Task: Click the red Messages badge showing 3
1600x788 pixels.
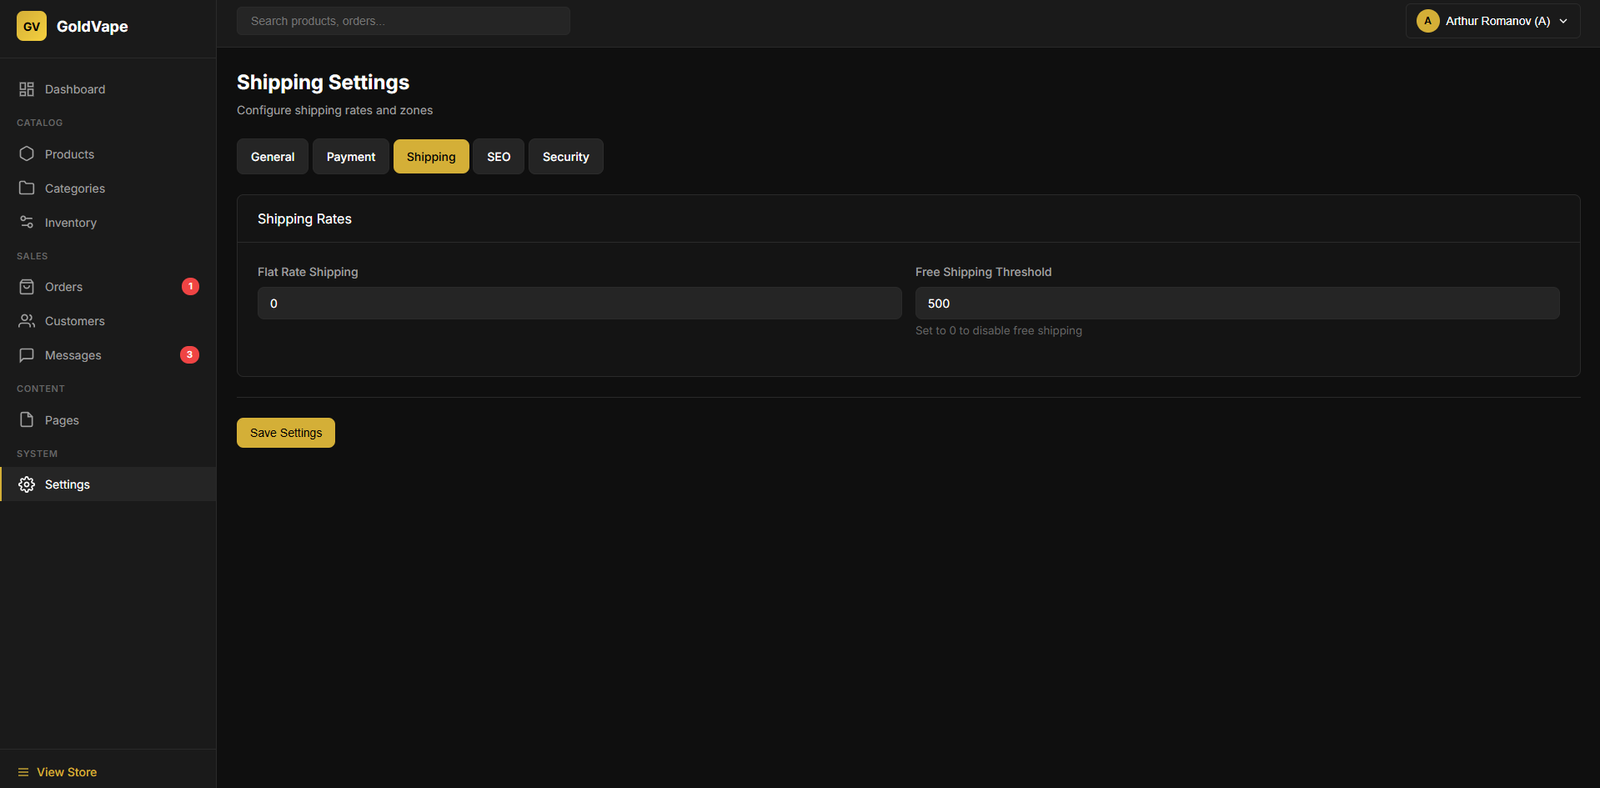Action: [x=189, y=355]
